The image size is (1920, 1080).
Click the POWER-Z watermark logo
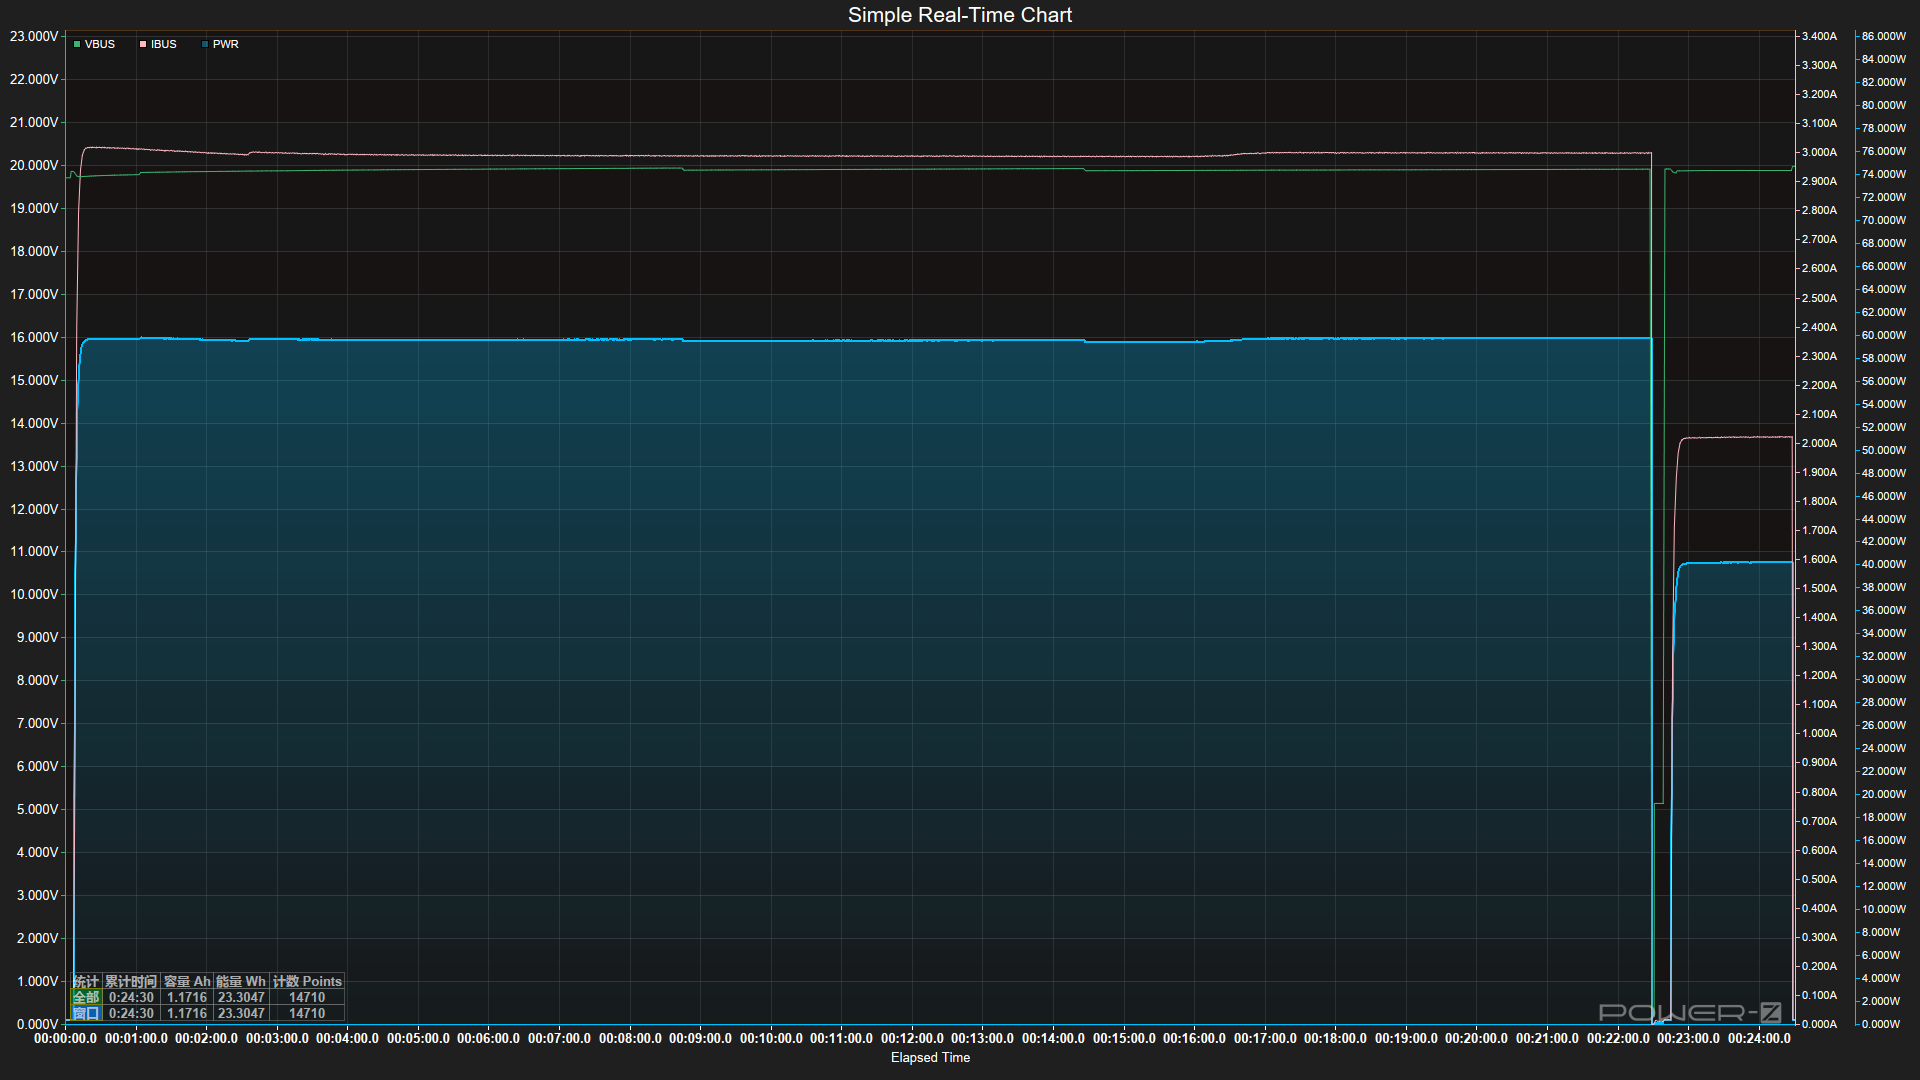tap(1689, 1012)
